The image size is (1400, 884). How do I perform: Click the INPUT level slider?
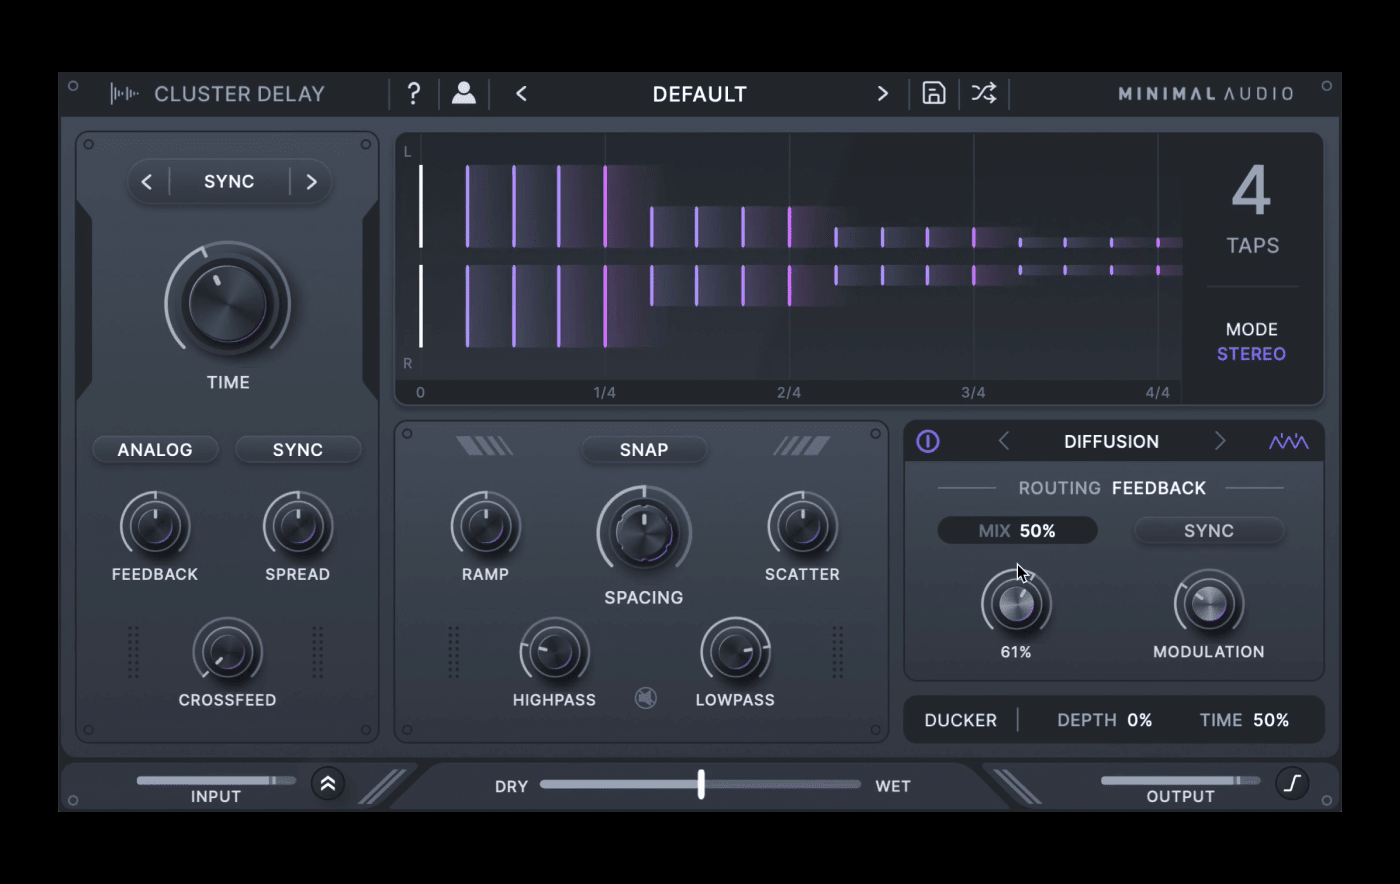pyautogui.click(x=216, y=780)
